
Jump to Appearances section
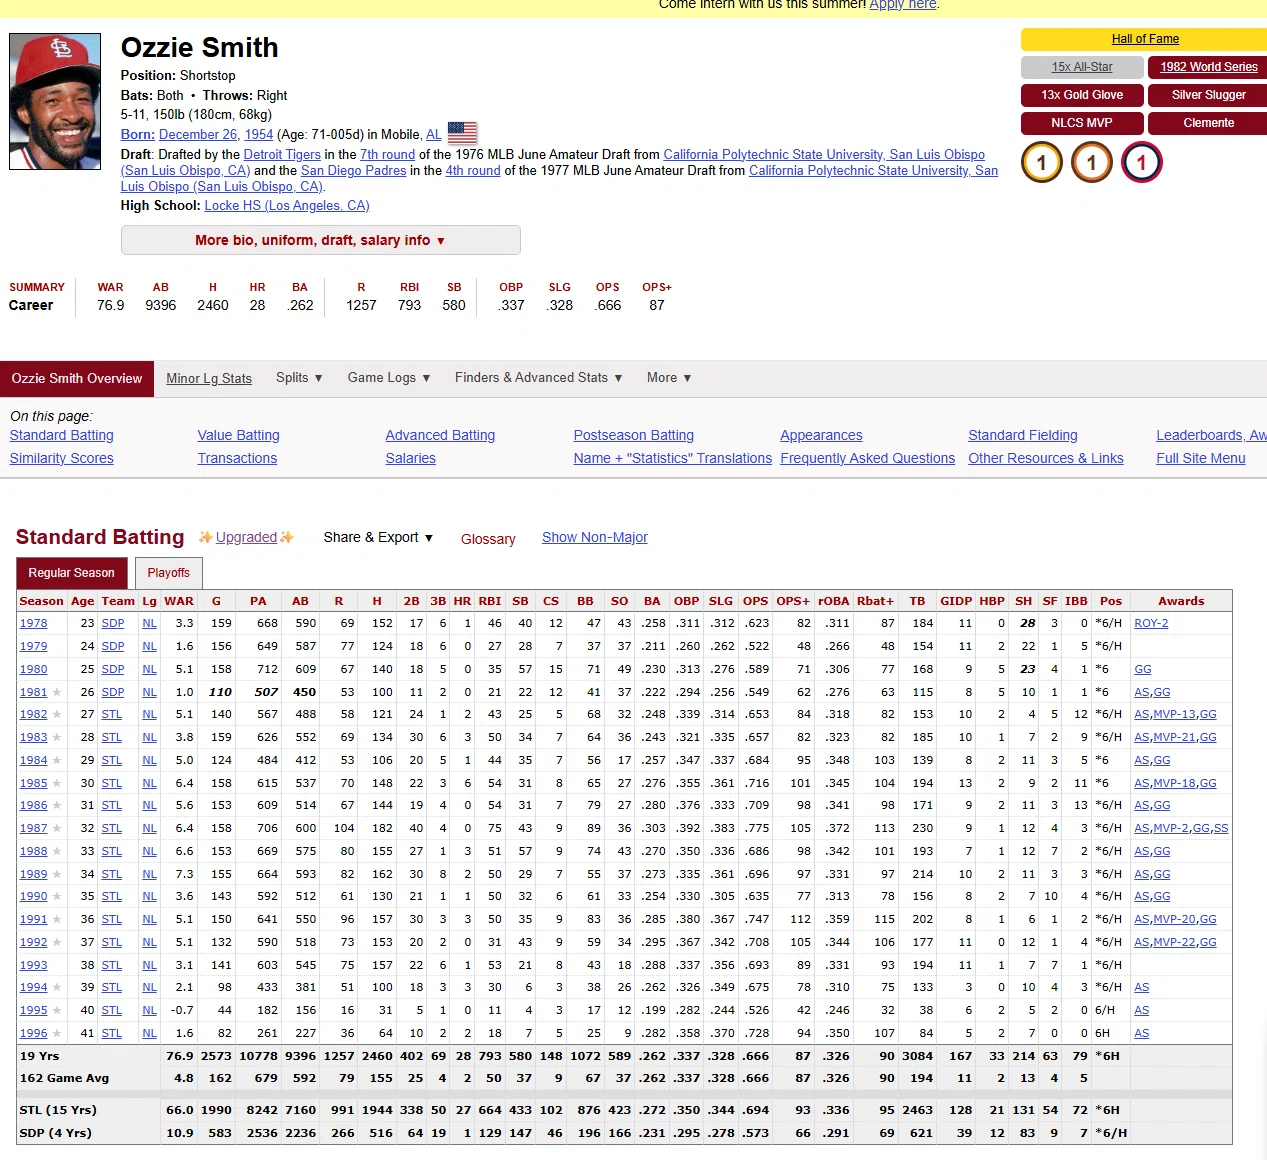click(821, 435)
